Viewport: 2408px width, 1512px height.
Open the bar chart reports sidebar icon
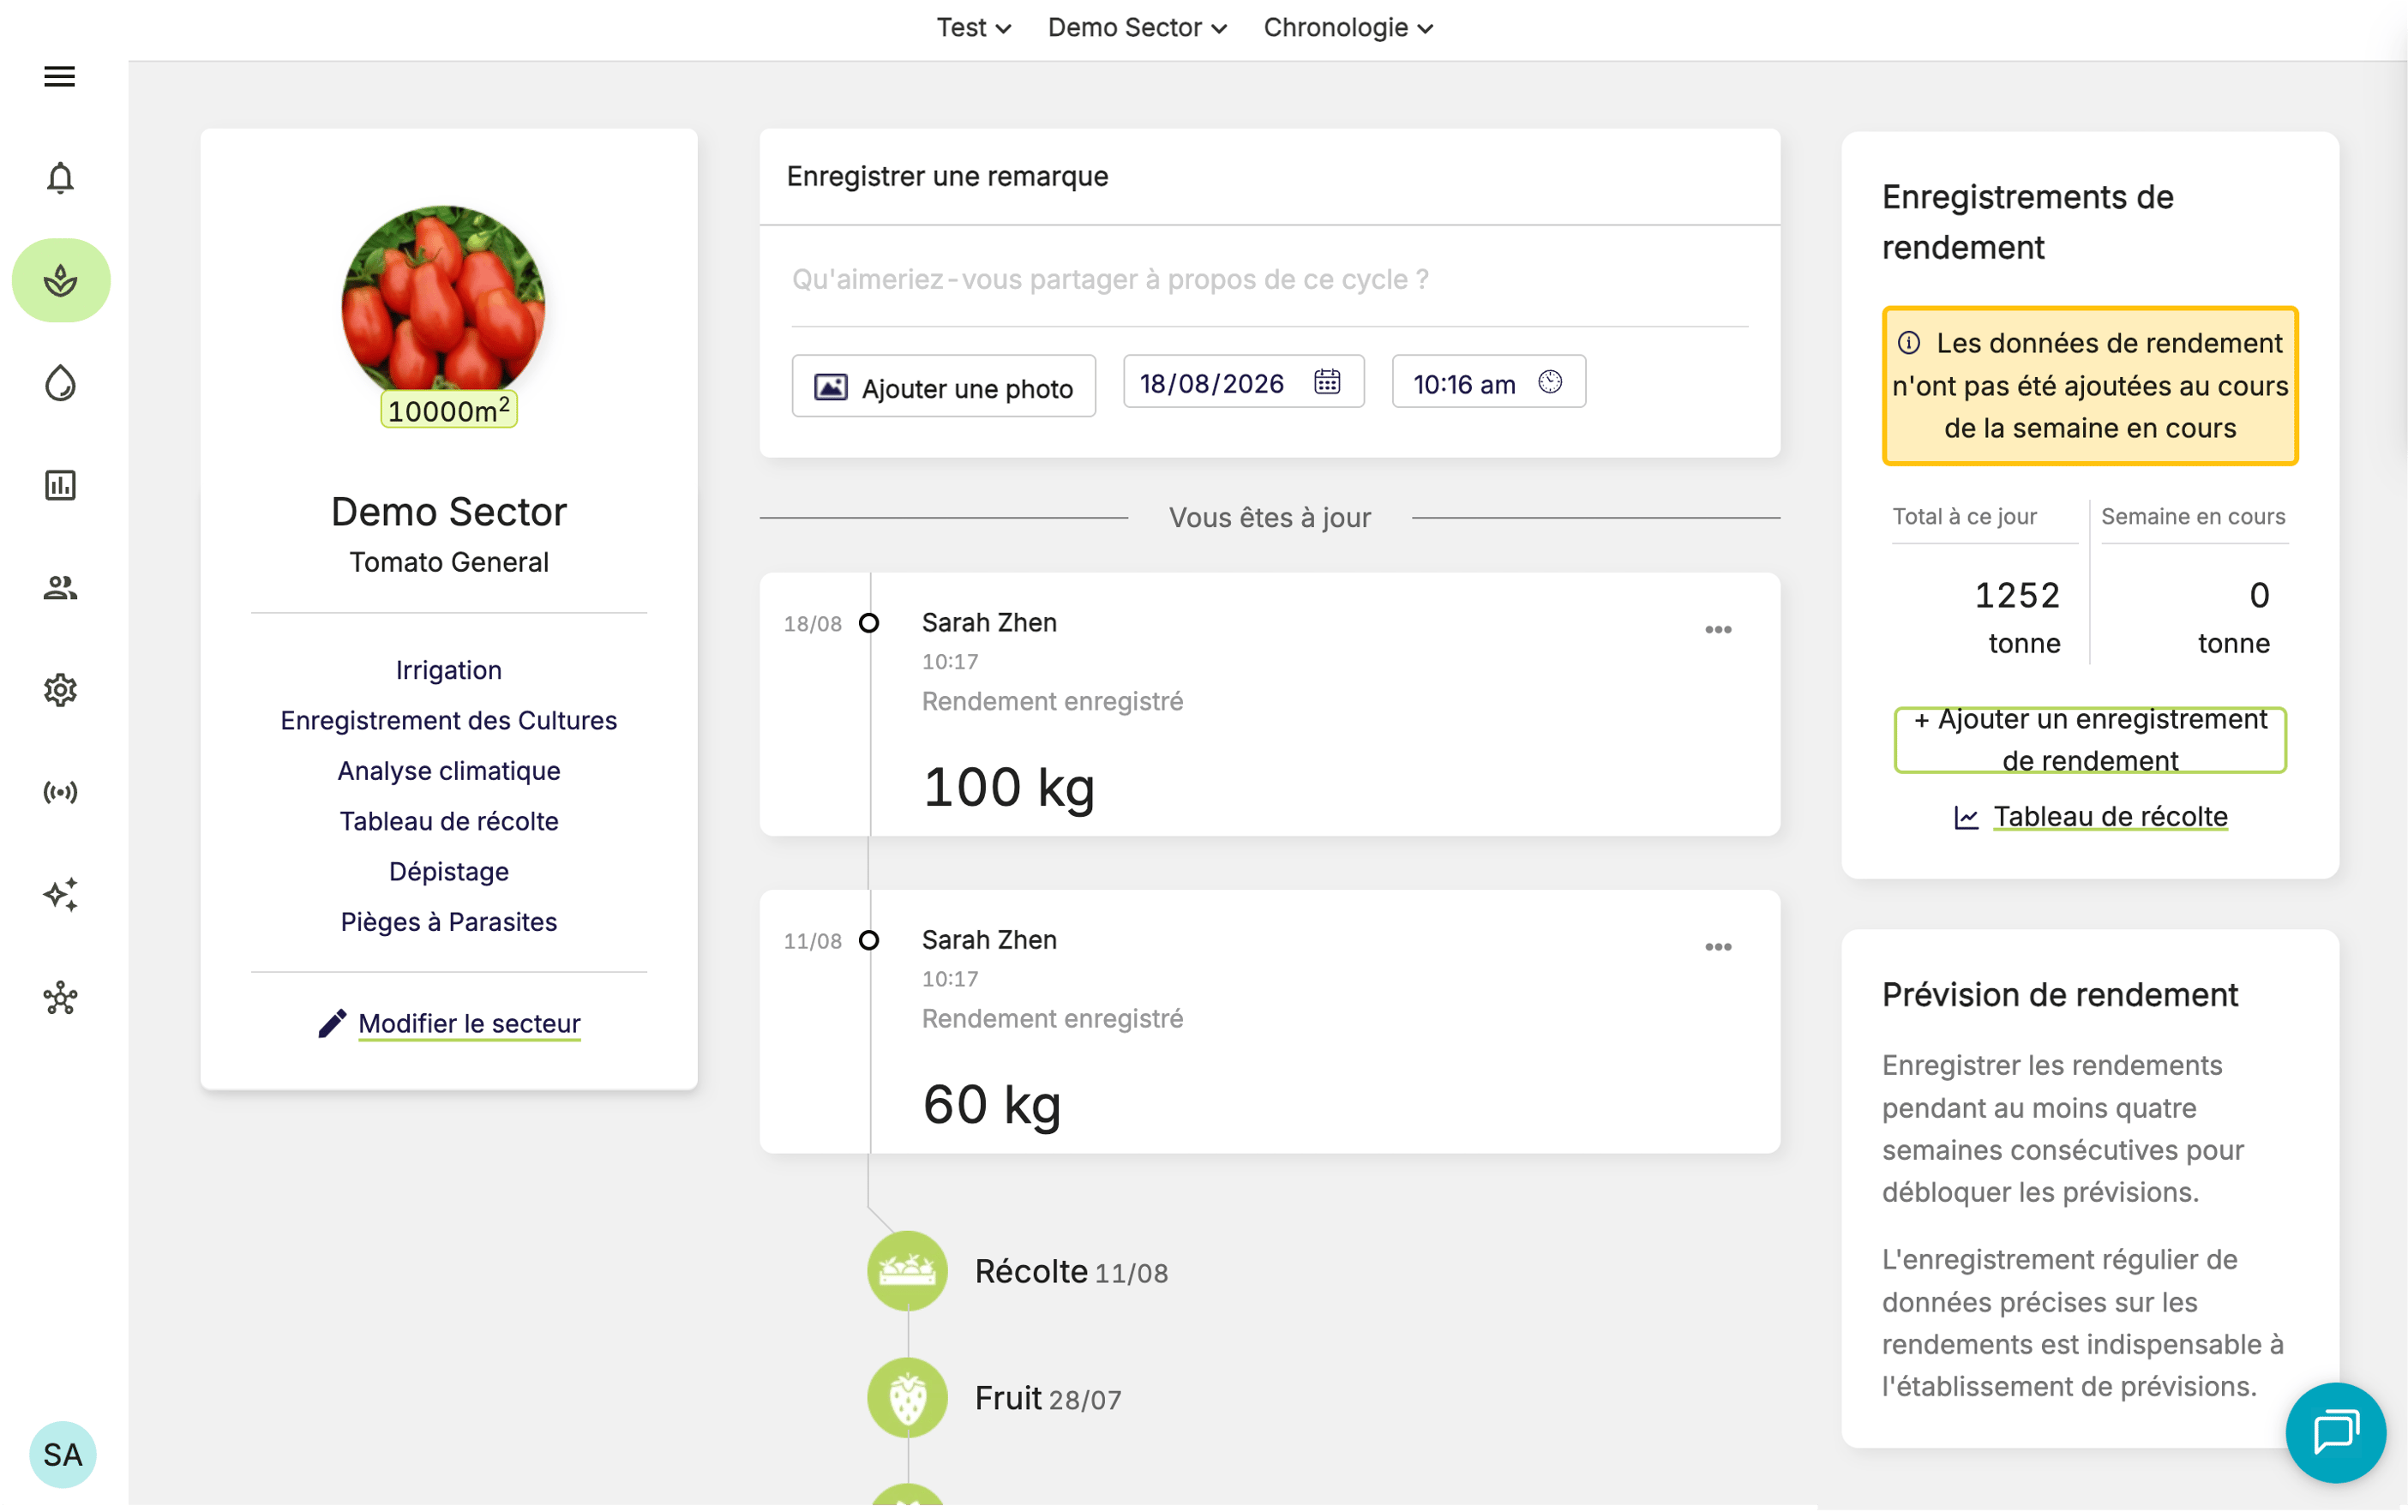(x=60, y=485)
